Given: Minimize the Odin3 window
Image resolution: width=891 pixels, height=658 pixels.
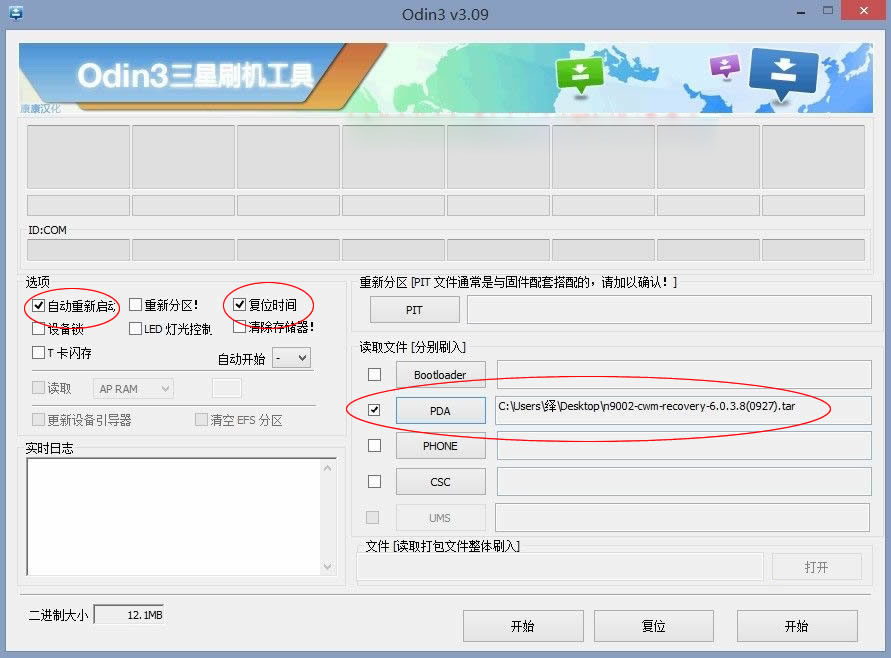Looking at the screenshot, I should pos(801,11).
